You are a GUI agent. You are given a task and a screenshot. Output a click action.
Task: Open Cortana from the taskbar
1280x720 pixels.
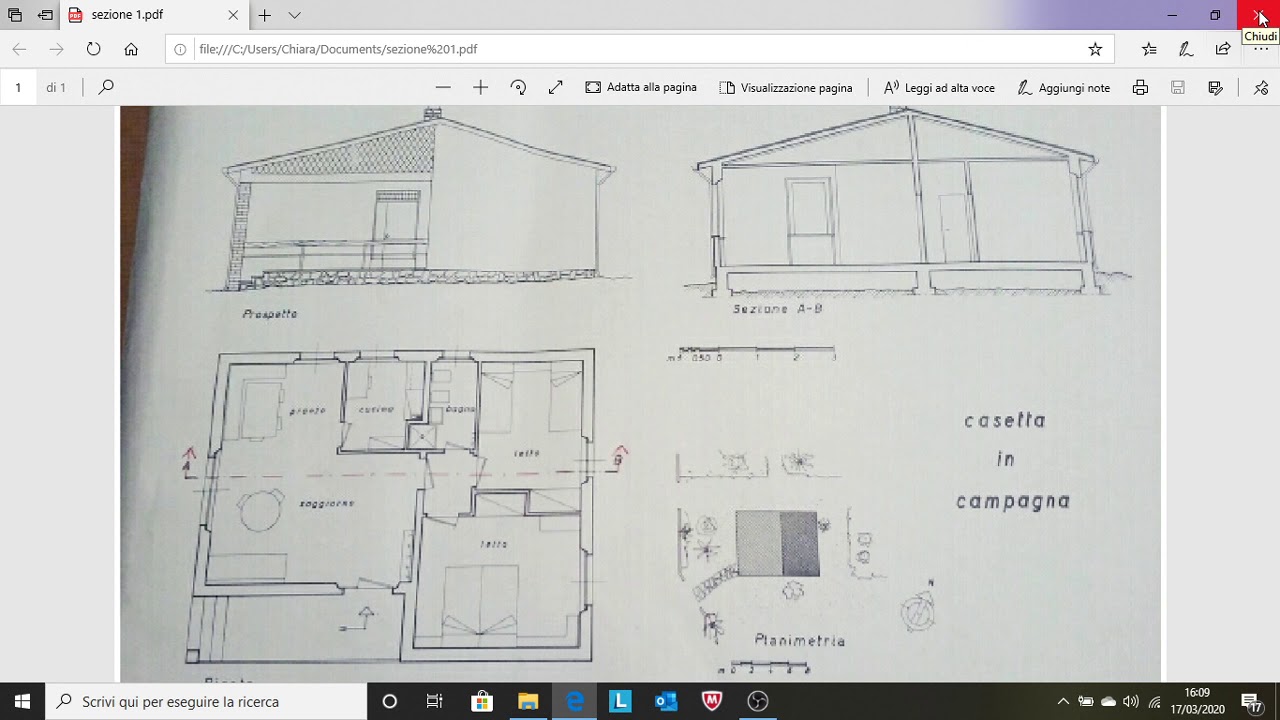pyautogui.click(x=390, y=701)
